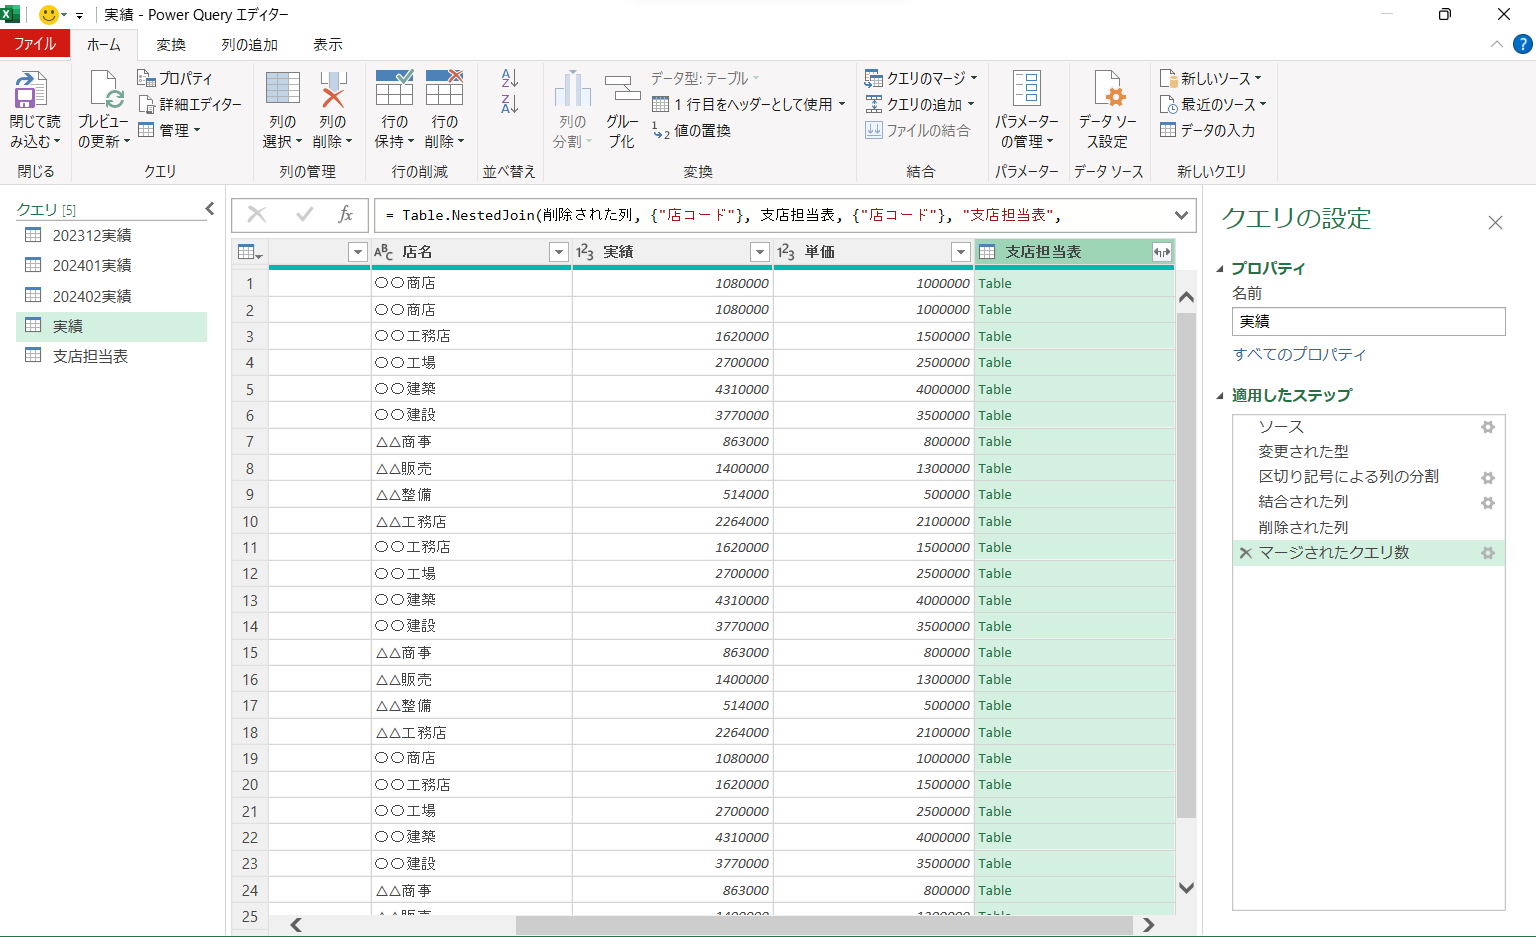Open the 店名 column filter dropdown

click(559, 252)
